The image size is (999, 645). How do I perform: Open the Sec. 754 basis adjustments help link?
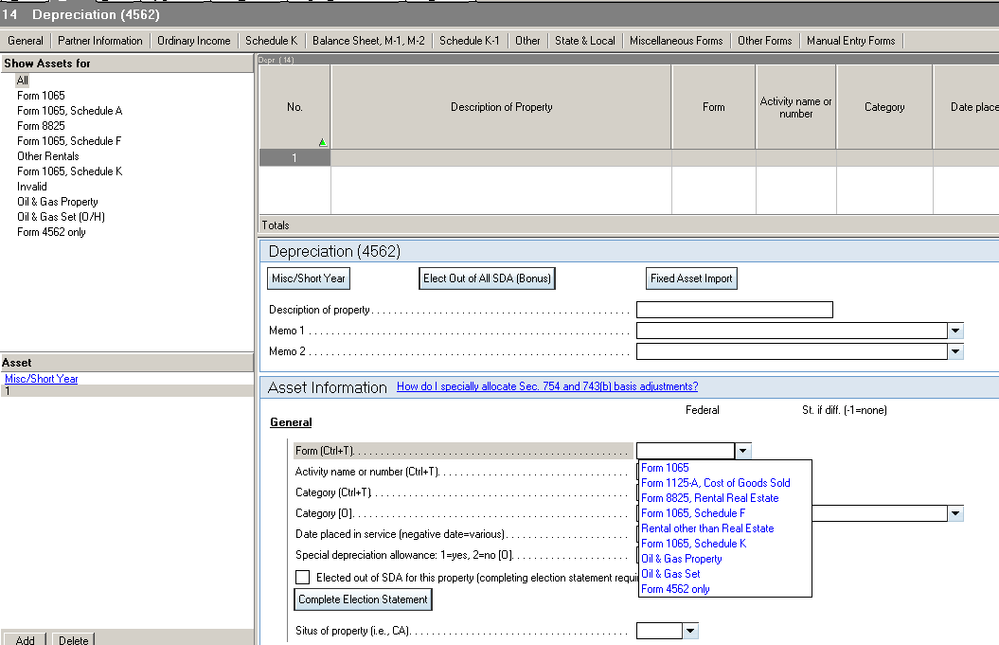pyautogui.click(x=547, y=386)
